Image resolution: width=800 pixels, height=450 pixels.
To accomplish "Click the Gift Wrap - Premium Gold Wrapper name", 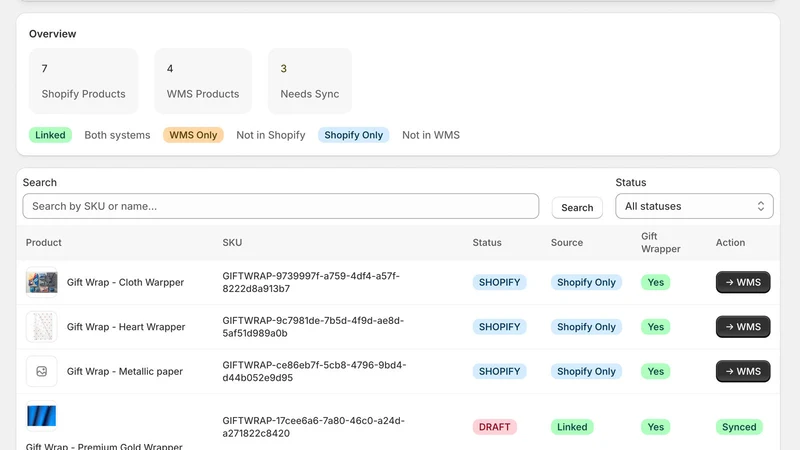I will 104,446.
